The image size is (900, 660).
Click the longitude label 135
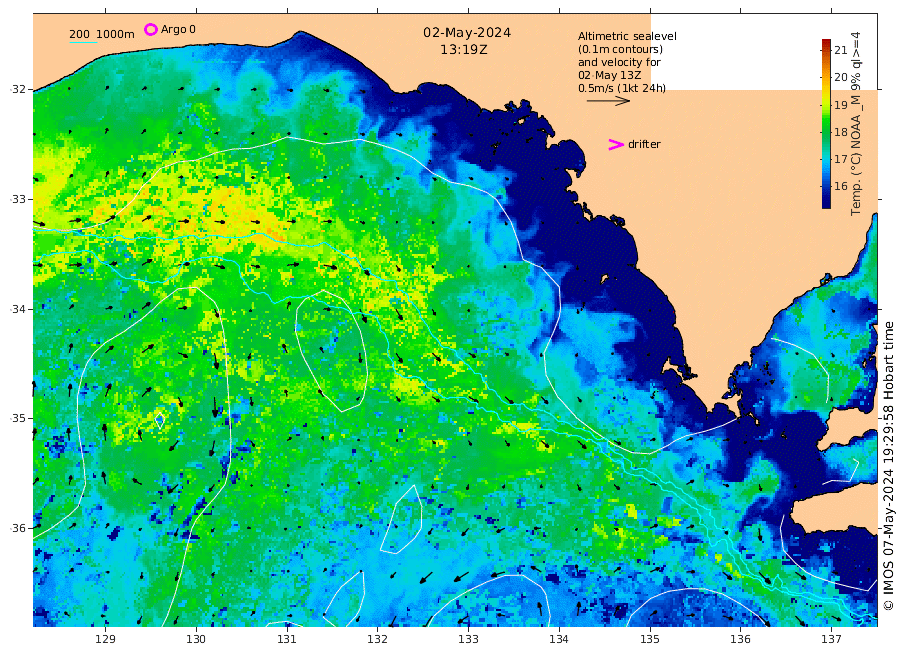click(x=650, y=639)
